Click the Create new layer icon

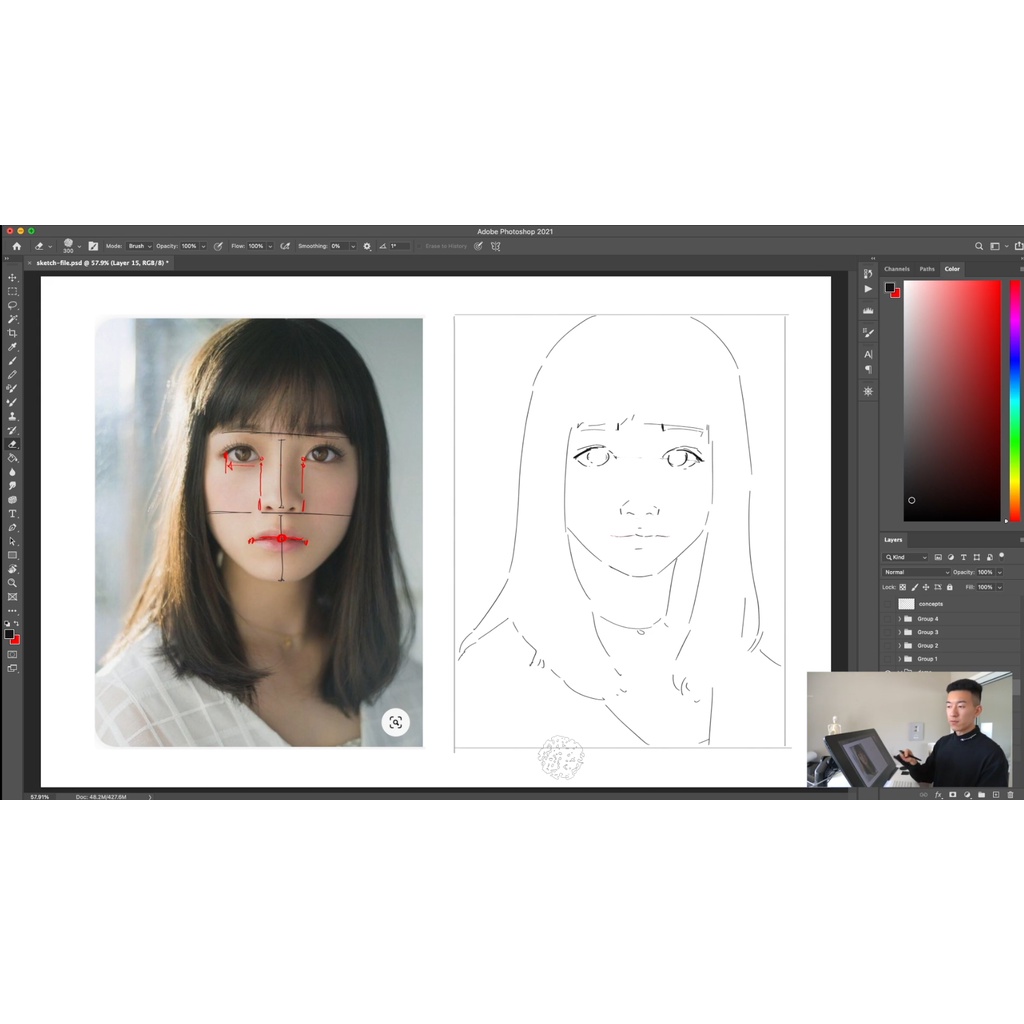coord(996,795)
